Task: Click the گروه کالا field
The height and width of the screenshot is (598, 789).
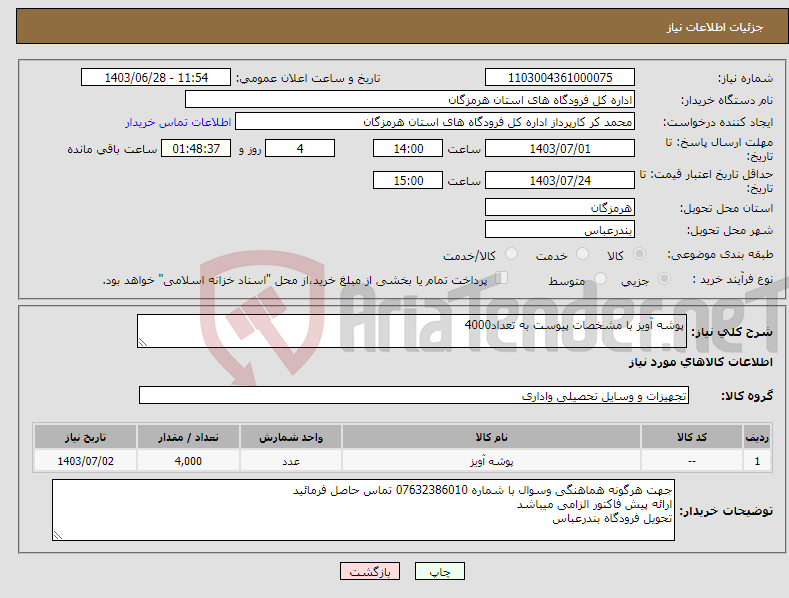Action: coord(414,396)
